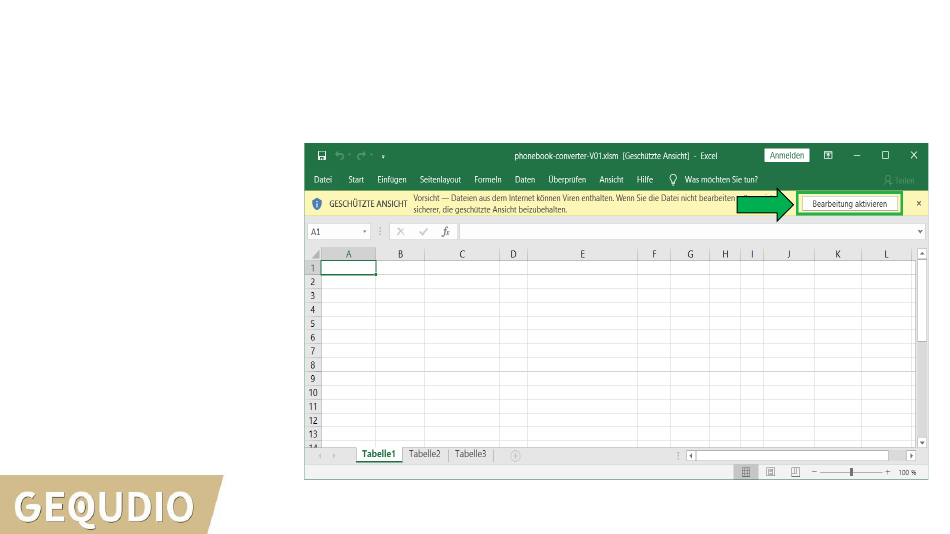Click horizontal scrollbar right arrow
950x534 pixels.
(x=911, y=455)
